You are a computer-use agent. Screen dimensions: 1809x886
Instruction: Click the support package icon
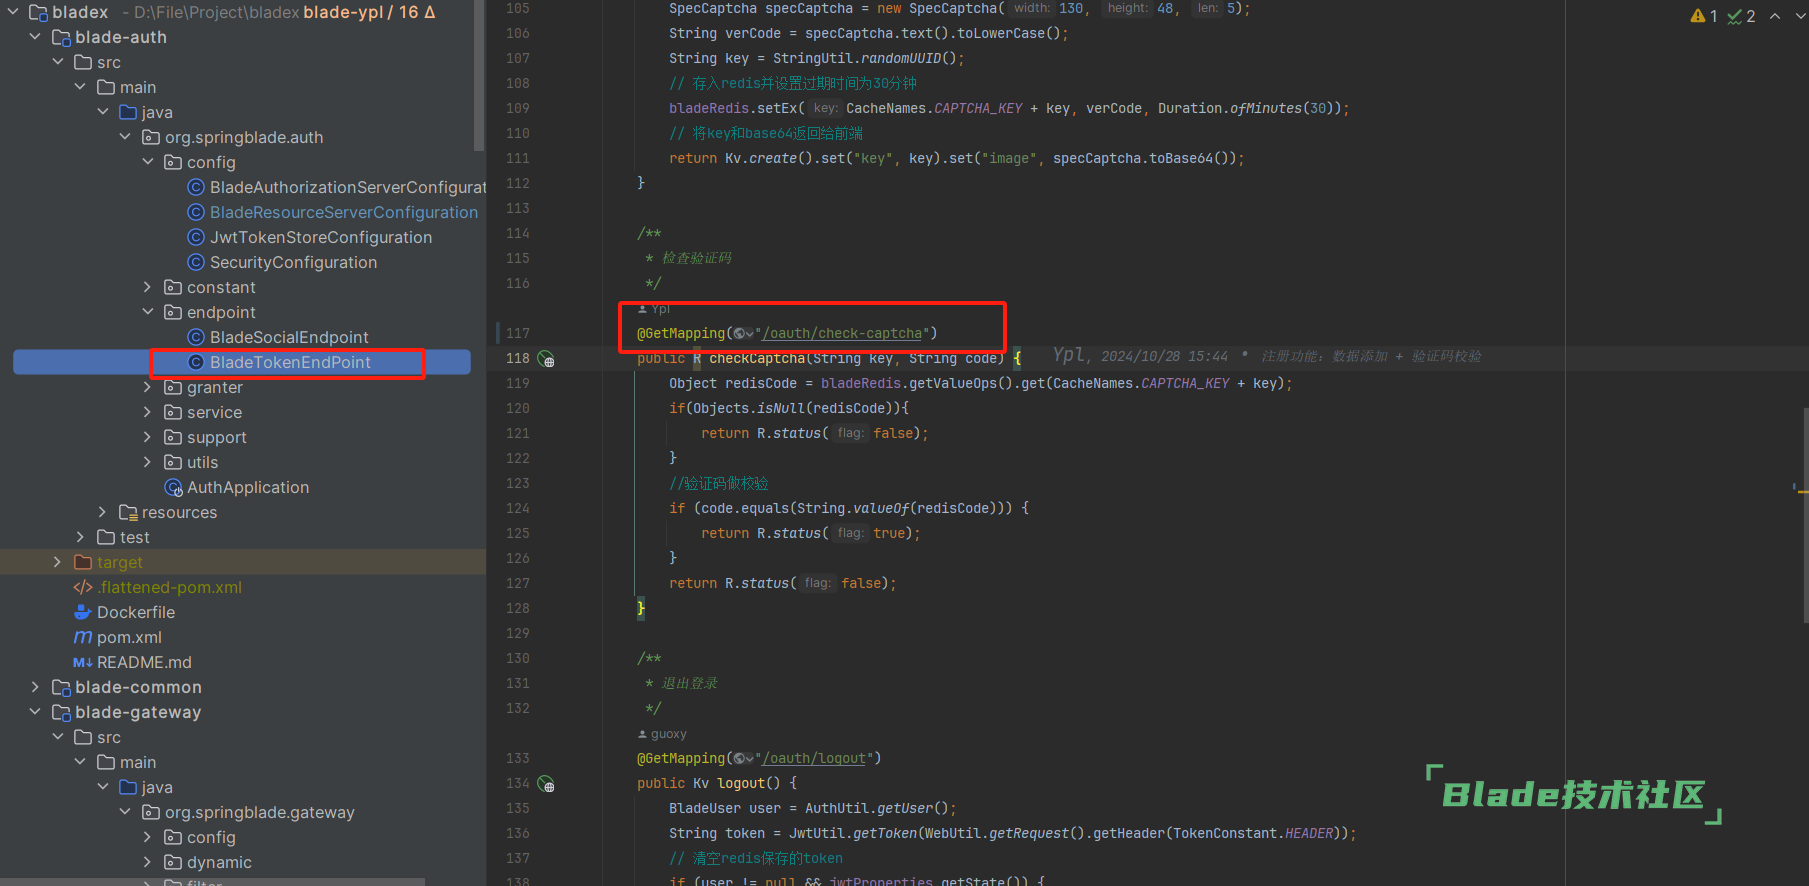point(173,437)
